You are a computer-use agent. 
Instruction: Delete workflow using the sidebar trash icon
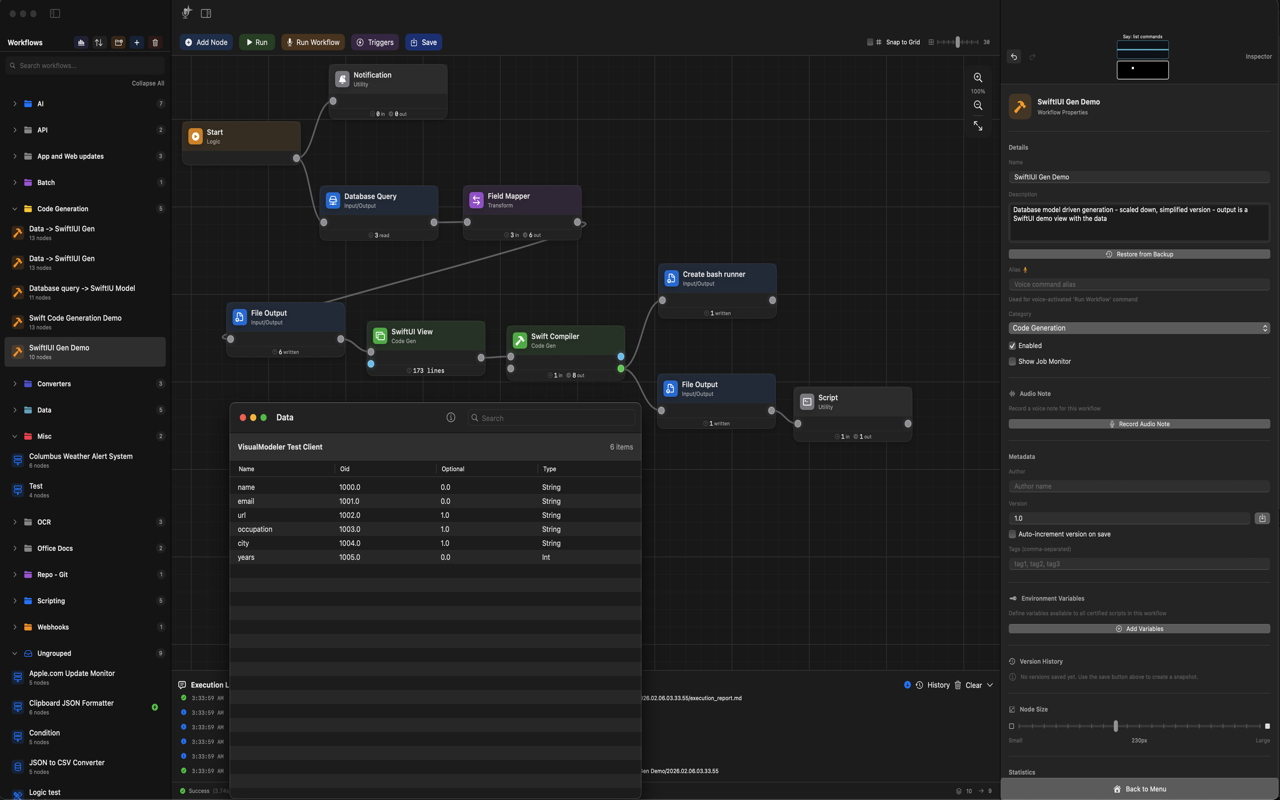155,43
